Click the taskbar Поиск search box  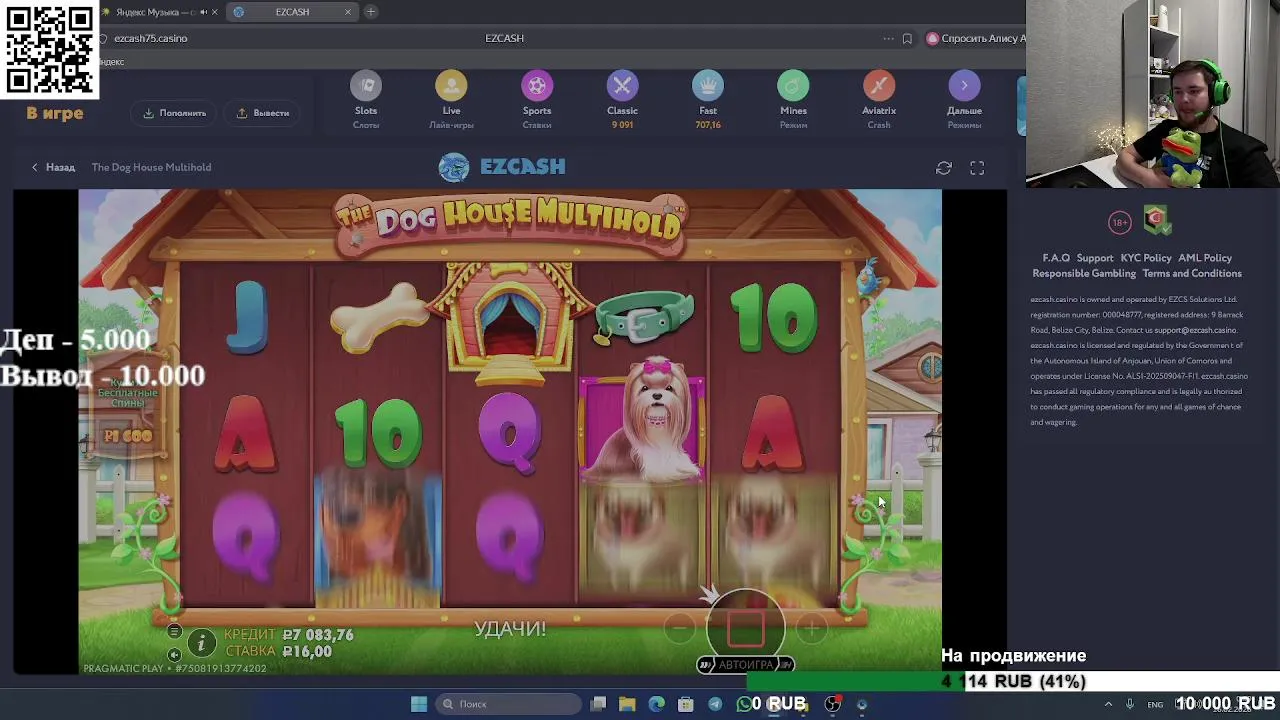pos(508,704)
